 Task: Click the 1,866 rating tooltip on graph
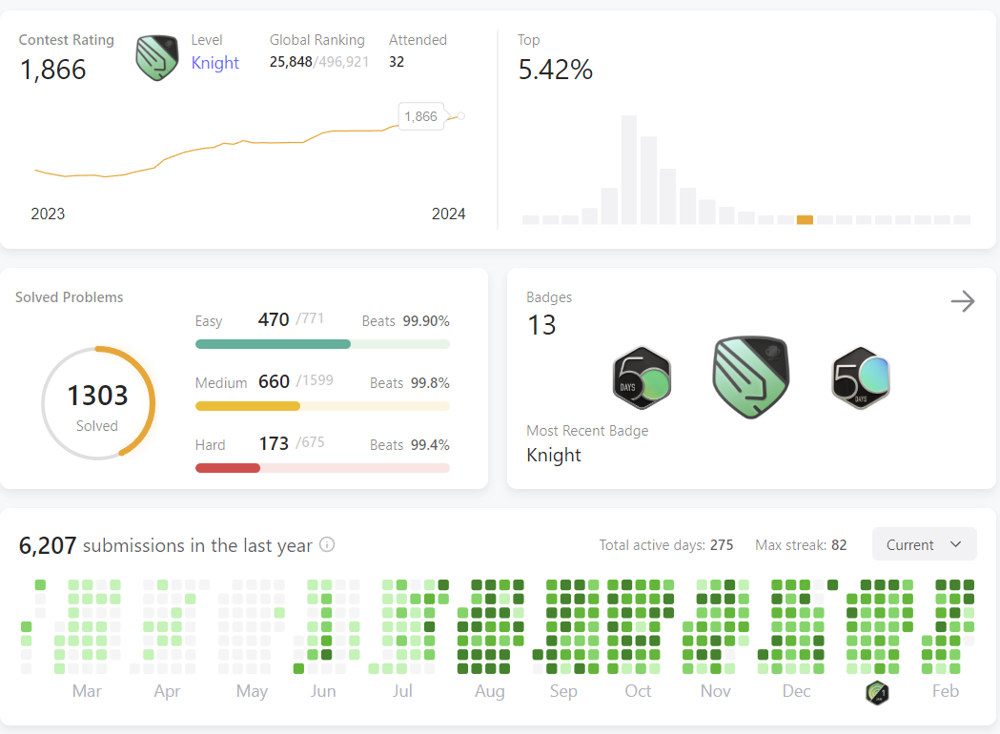pos(420,117)
